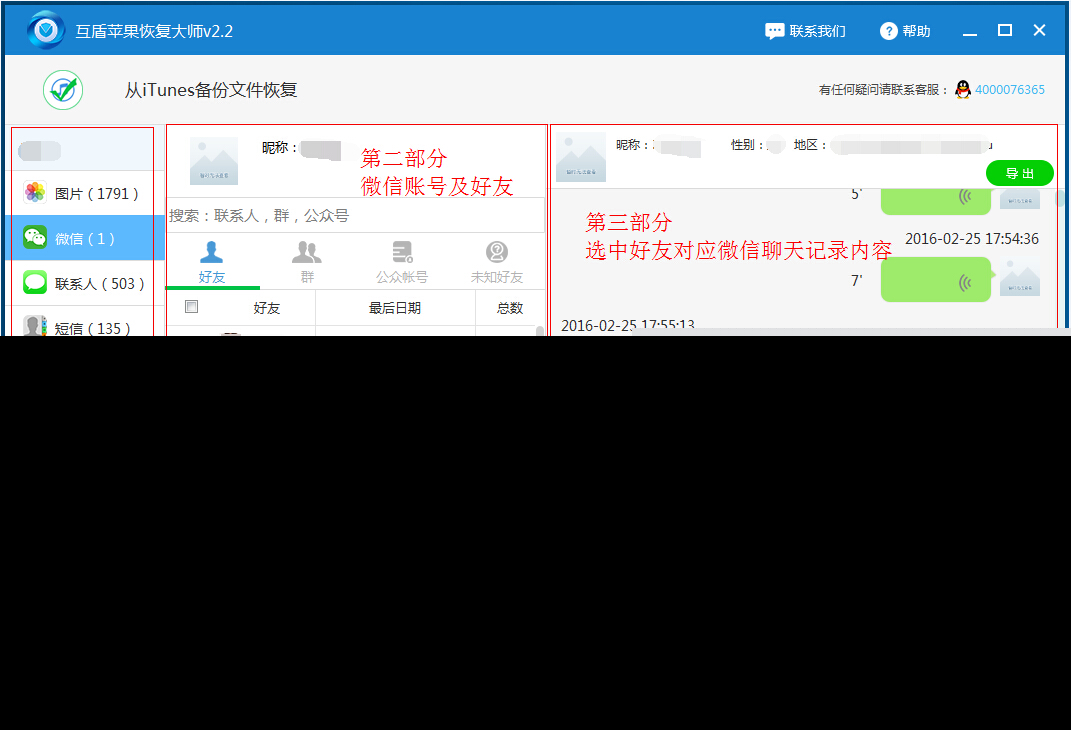Click the WeChat account avatar thumbnail

[214, 161]
